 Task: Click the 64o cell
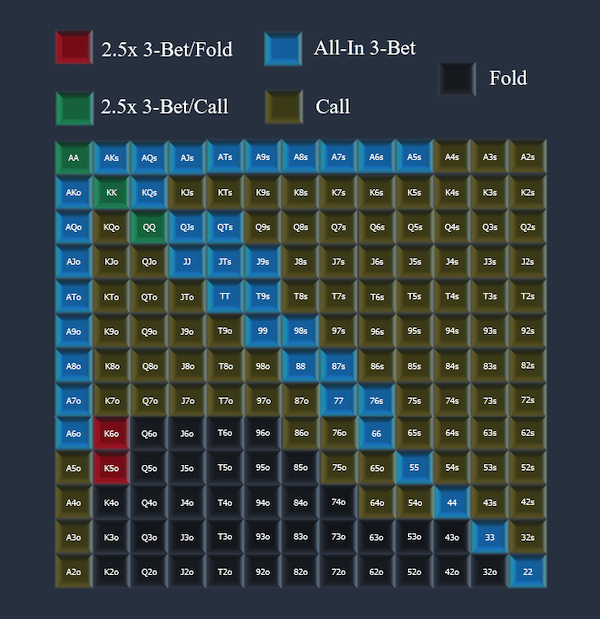click(377, 503)
